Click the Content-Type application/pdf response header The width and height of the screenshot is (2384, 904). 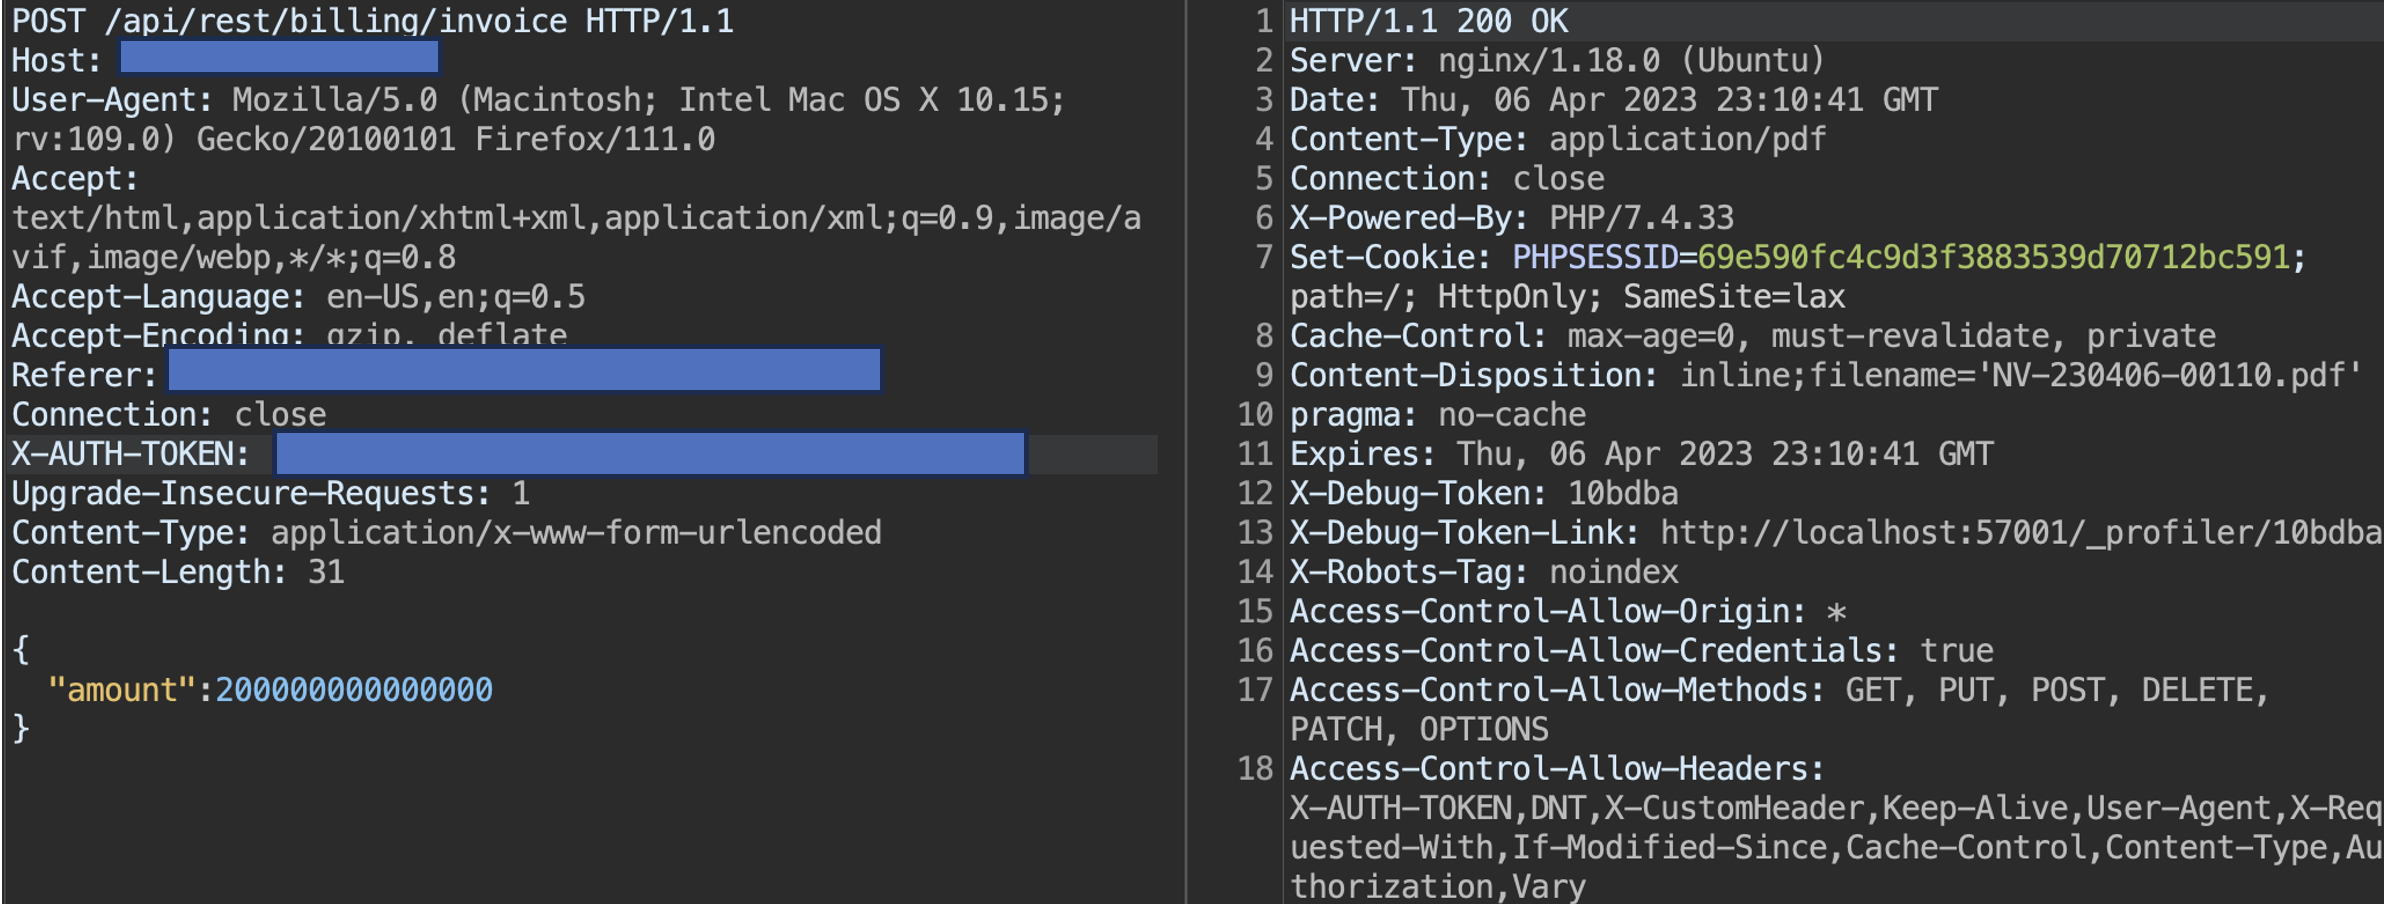coord(1557,139)
